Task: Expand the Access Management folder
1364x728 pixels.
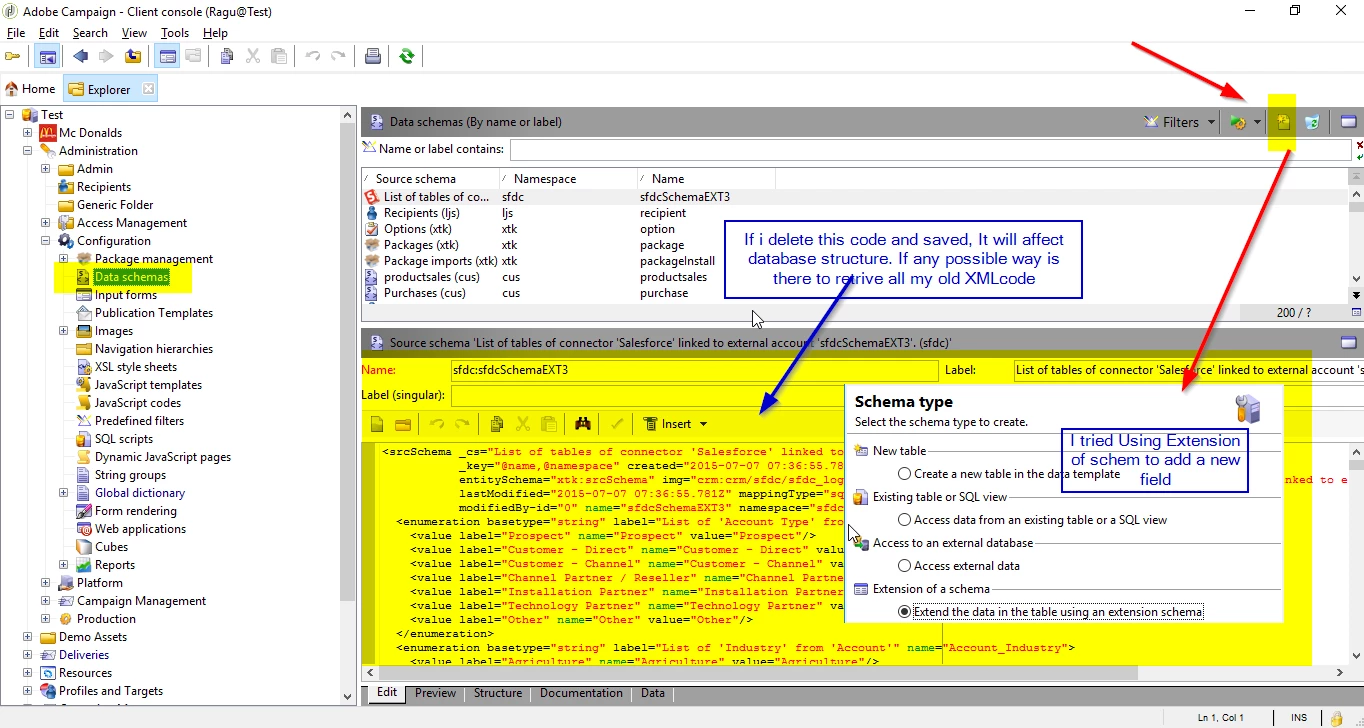Action: pyautogui.click(x=46, y=223)
